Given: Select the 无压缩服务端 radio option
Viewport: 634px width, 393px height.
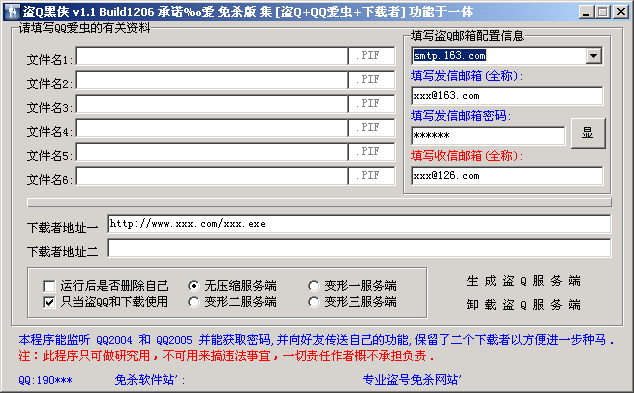Looking at the screenshot, I should coord(194,286).
